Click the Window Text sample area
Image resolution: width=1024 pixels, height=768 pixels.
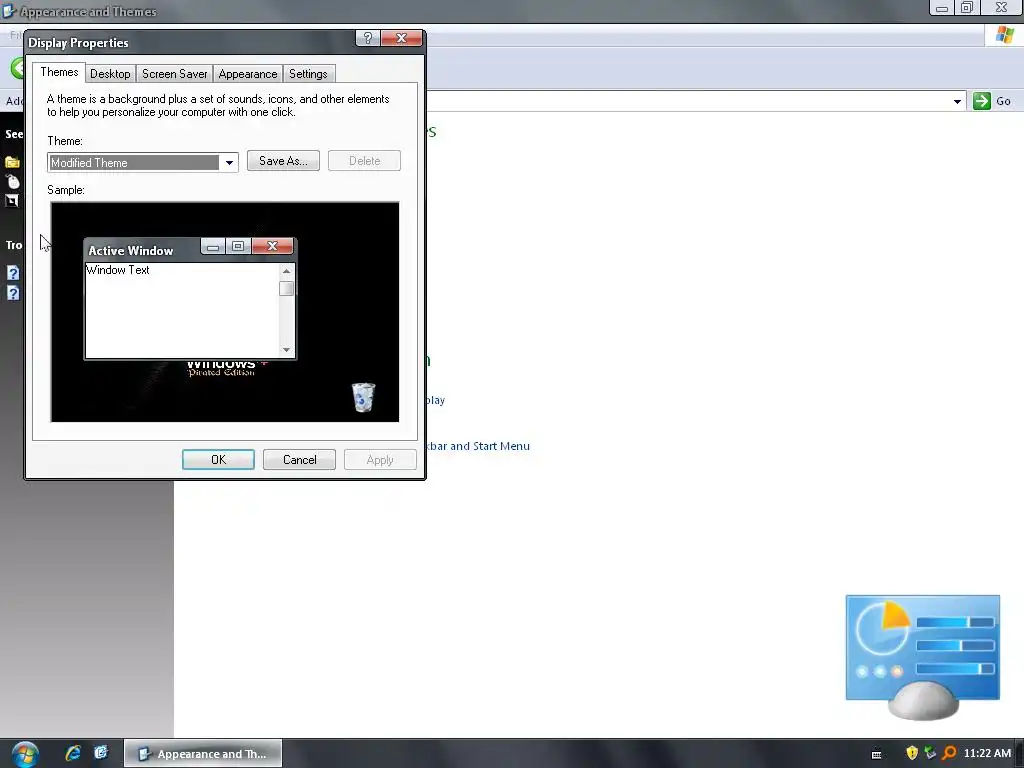[182, 310]
